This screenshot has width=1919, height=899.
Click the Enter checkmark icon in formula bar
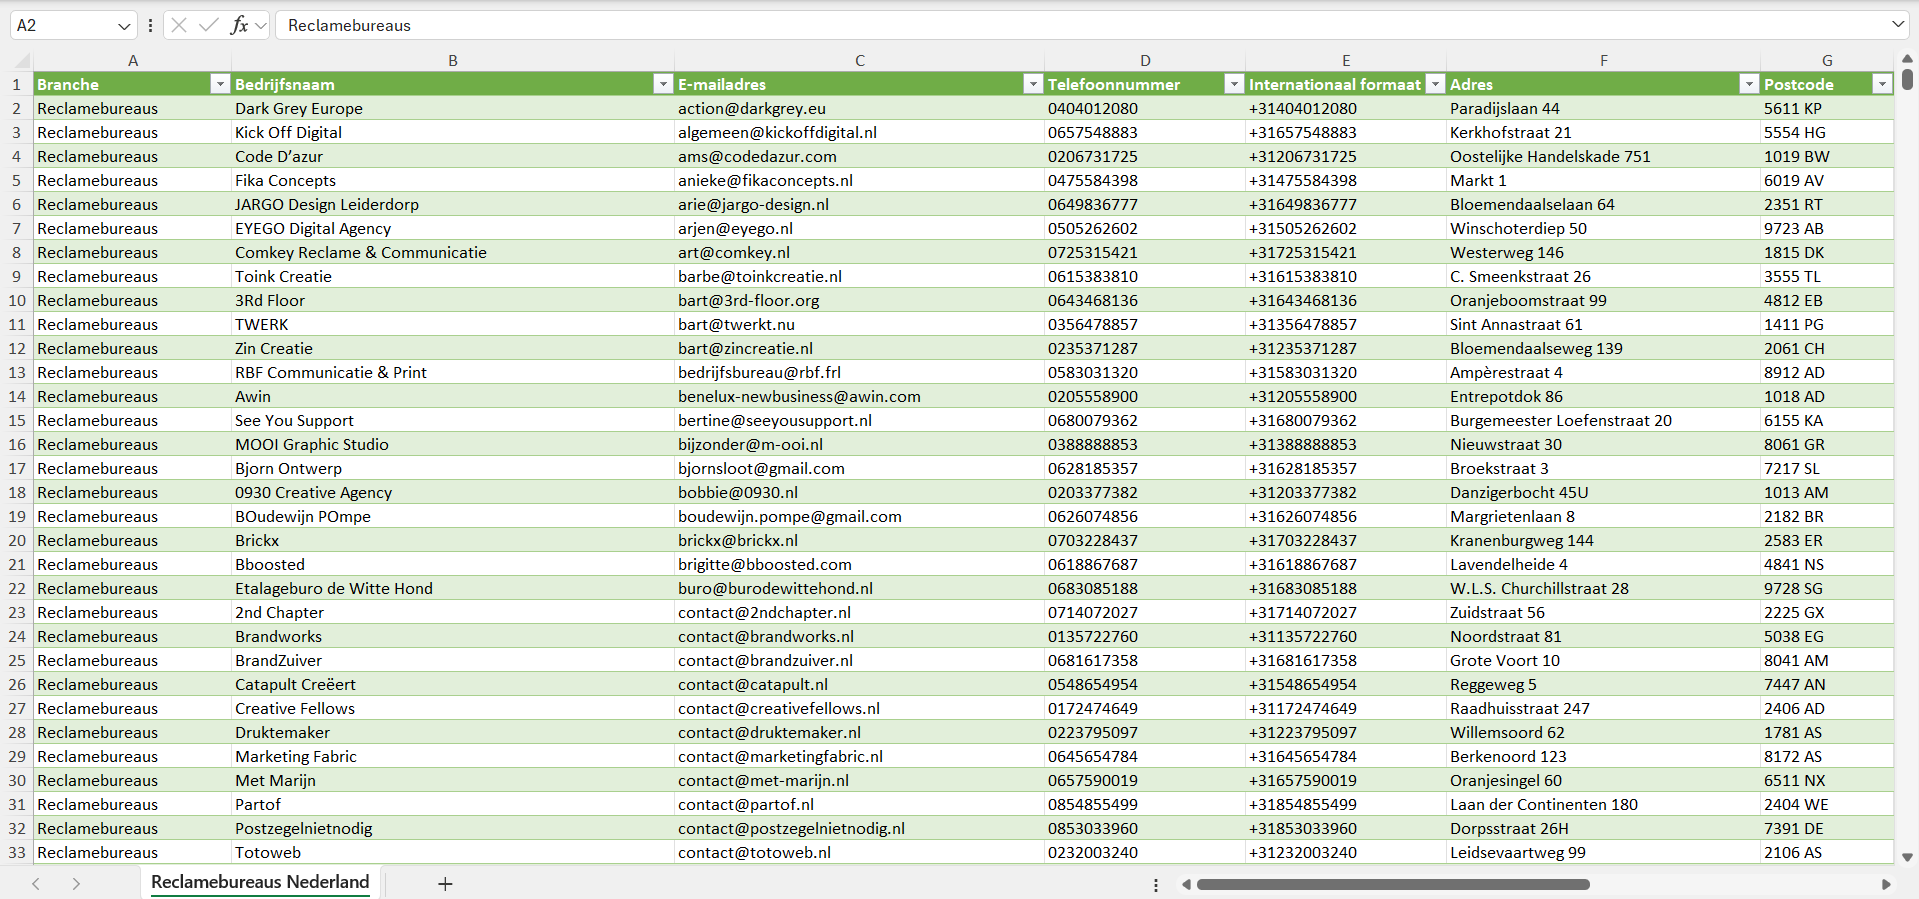[x=208, y=25]
